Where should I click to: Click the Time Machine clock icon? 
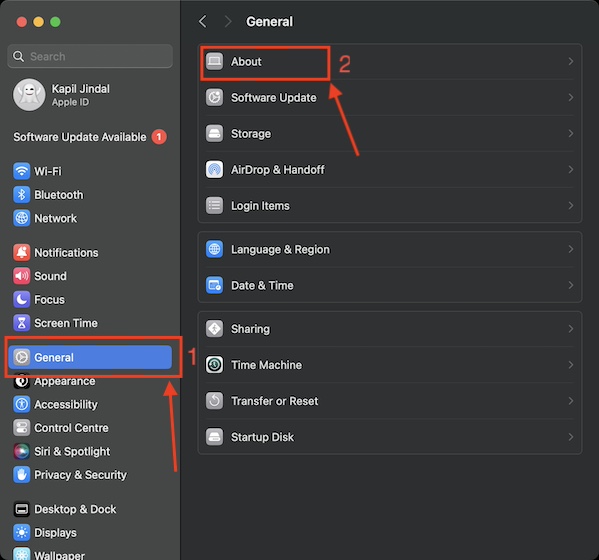(x=214, y=365)
